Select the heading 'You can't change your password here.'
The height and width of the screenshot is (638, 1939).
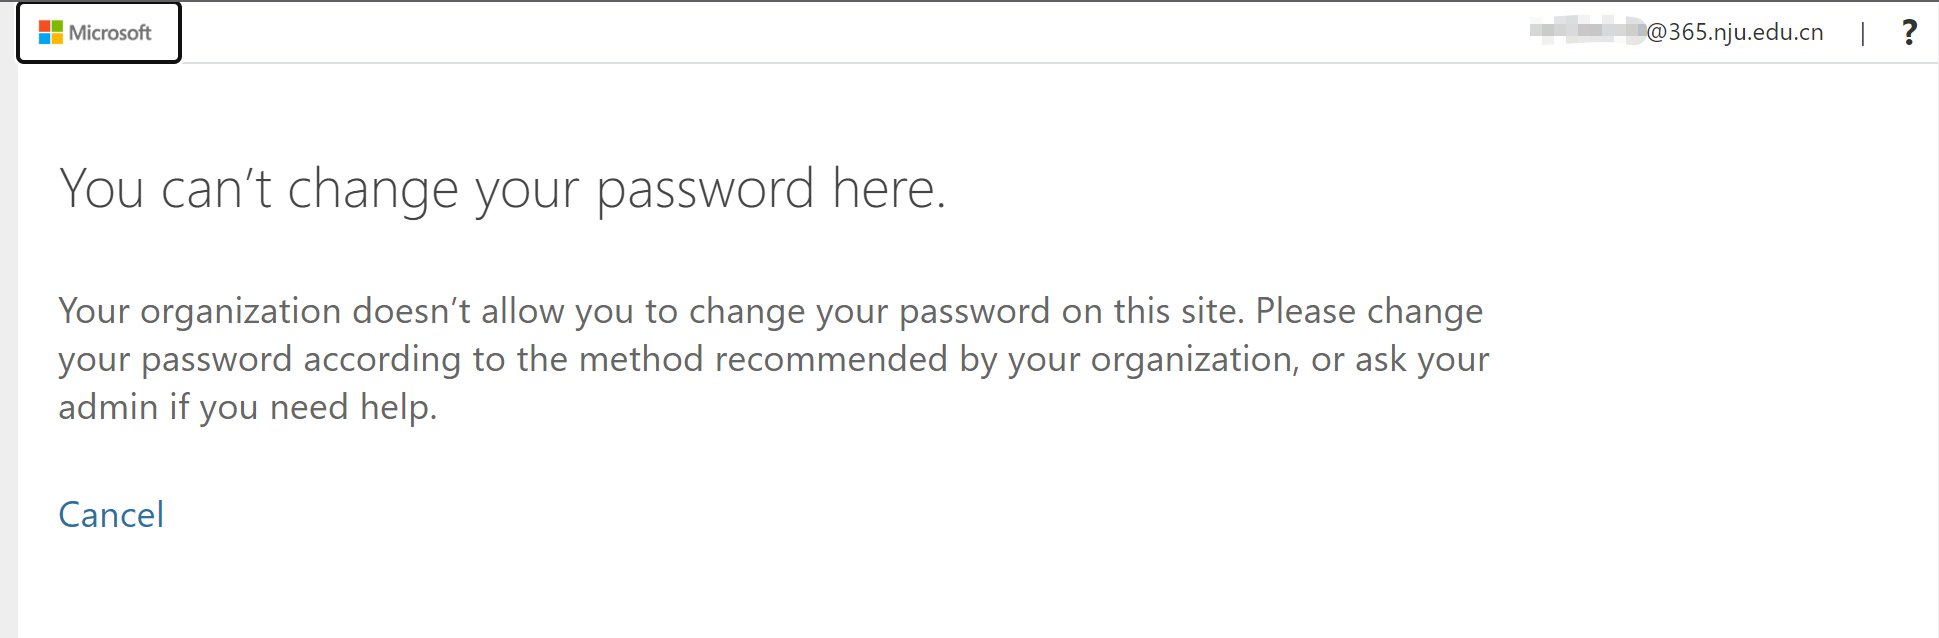click(x=505, y=188)
